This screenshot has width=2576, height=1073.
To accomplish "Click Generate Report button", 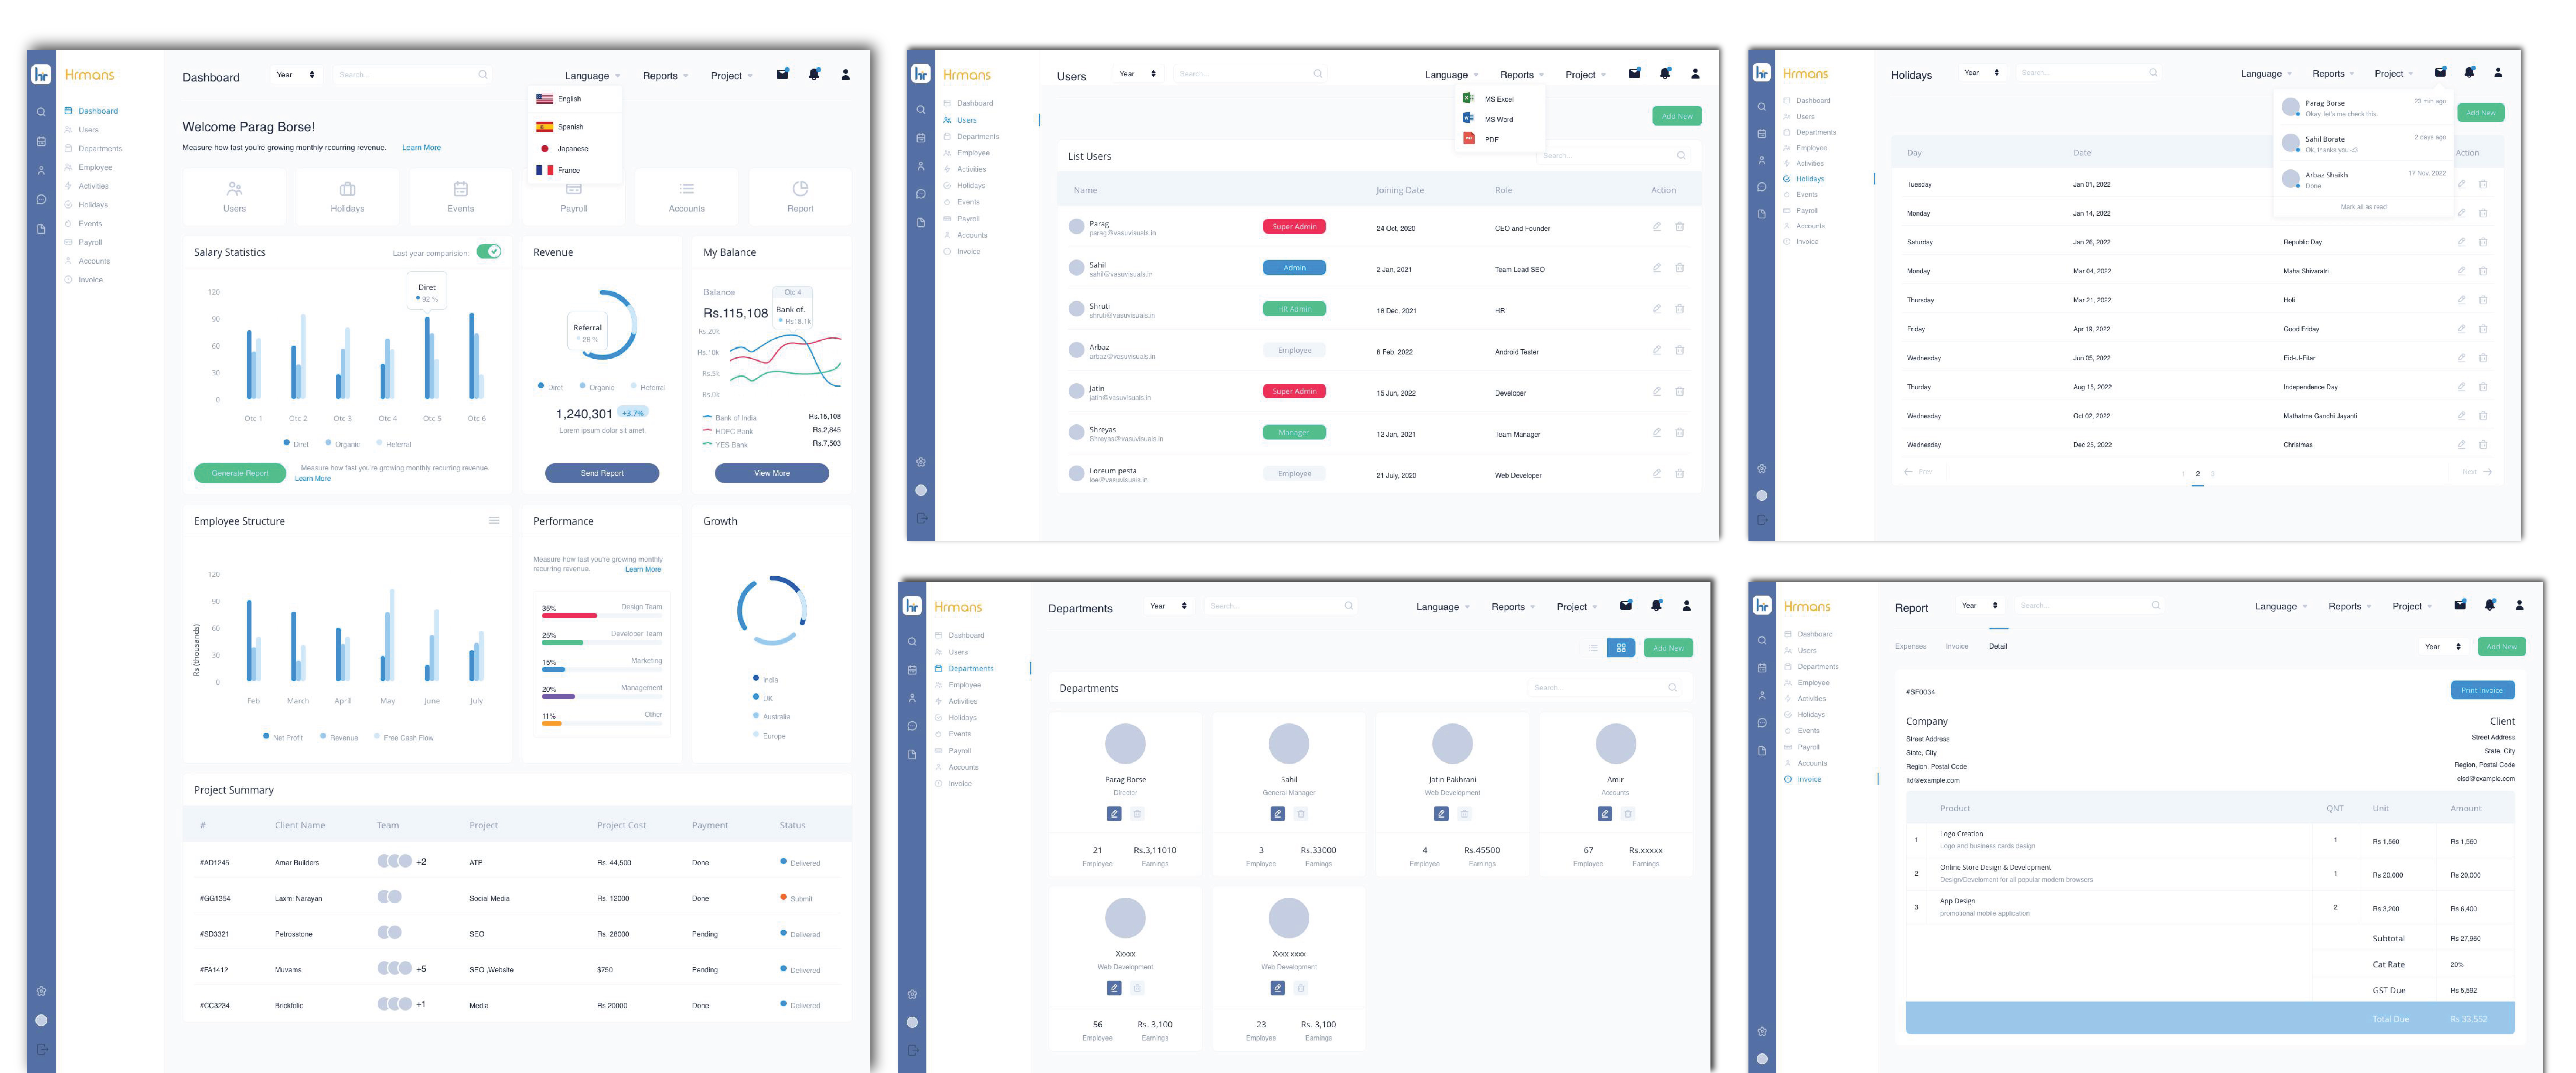I will [x=240, y=473].
